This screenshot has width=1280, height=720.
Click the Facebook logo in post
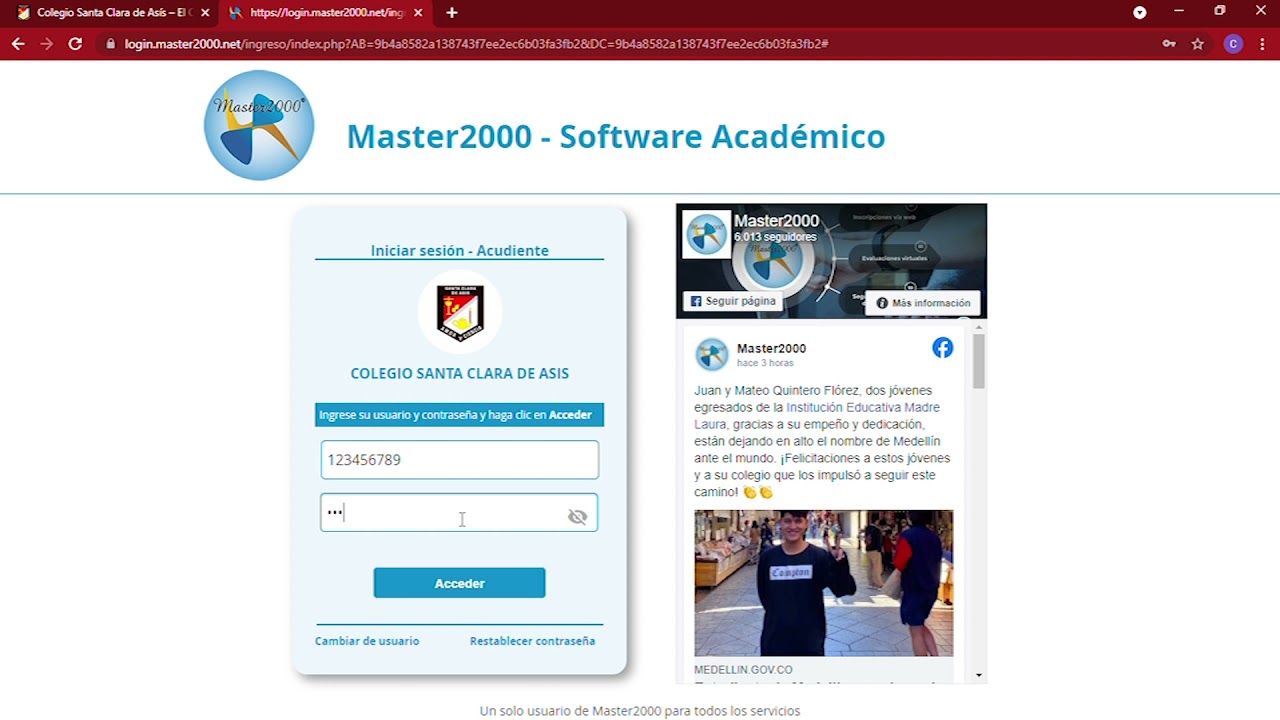pyautogui.click(x=943, y=348)
